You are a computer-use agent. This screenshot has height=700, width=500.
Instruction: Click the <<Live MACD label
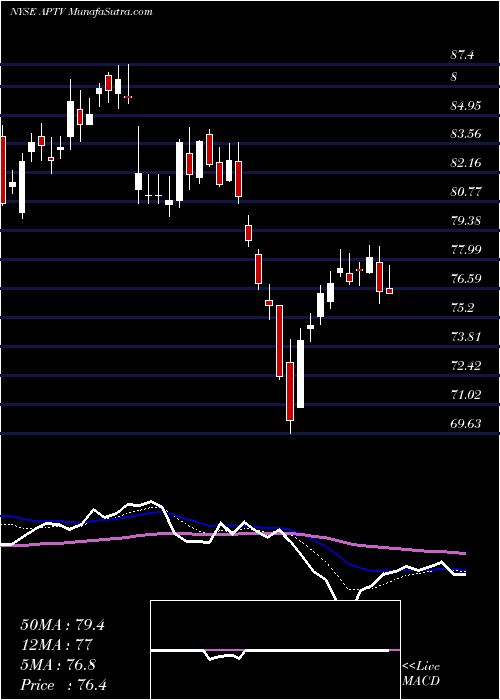click(421, 674)
